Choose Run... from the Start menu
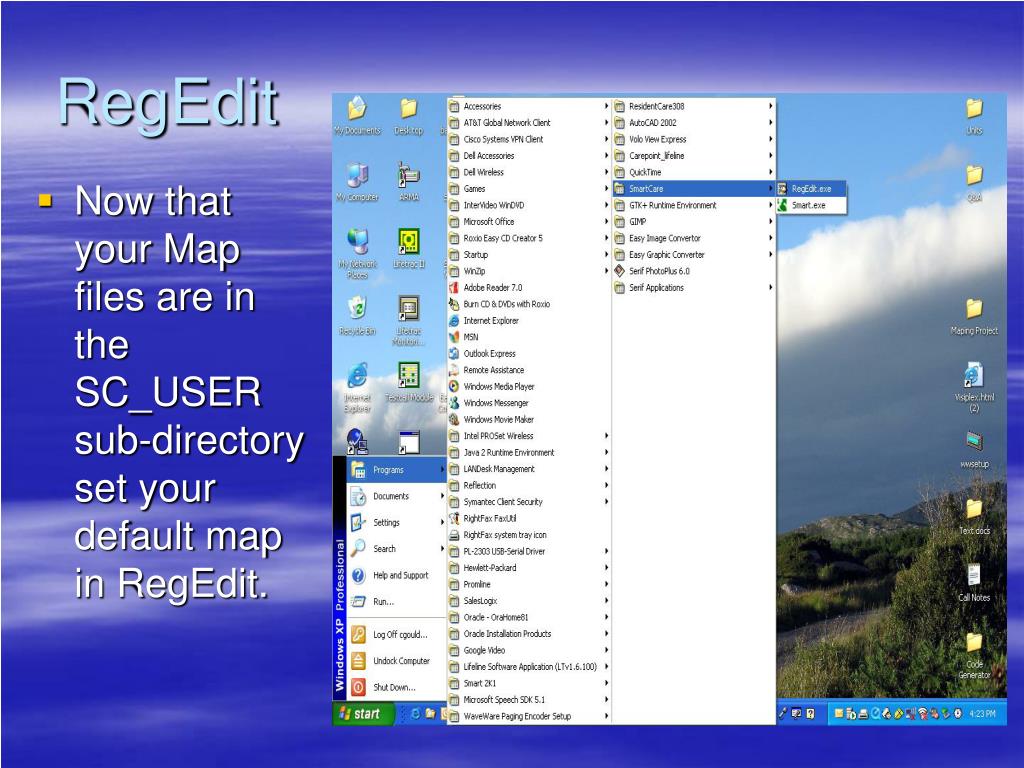The image size is (1024, 768). (396, 601)
